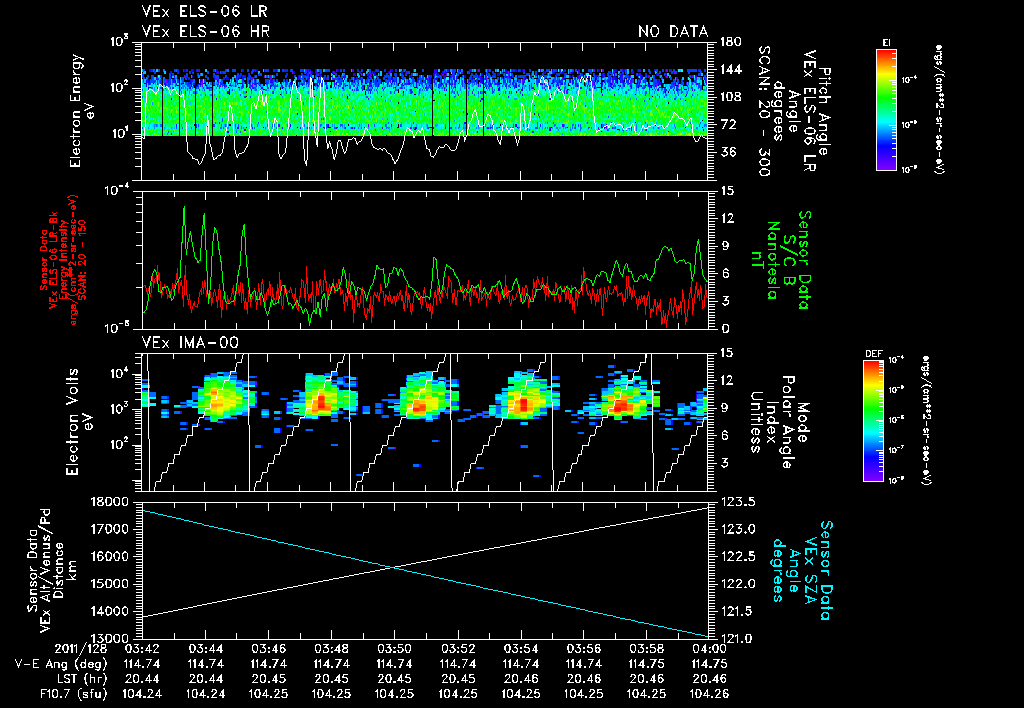Click the 'VEx IMA-00' panel title
Screen dimensions: 1024x708
coord(190,342)
